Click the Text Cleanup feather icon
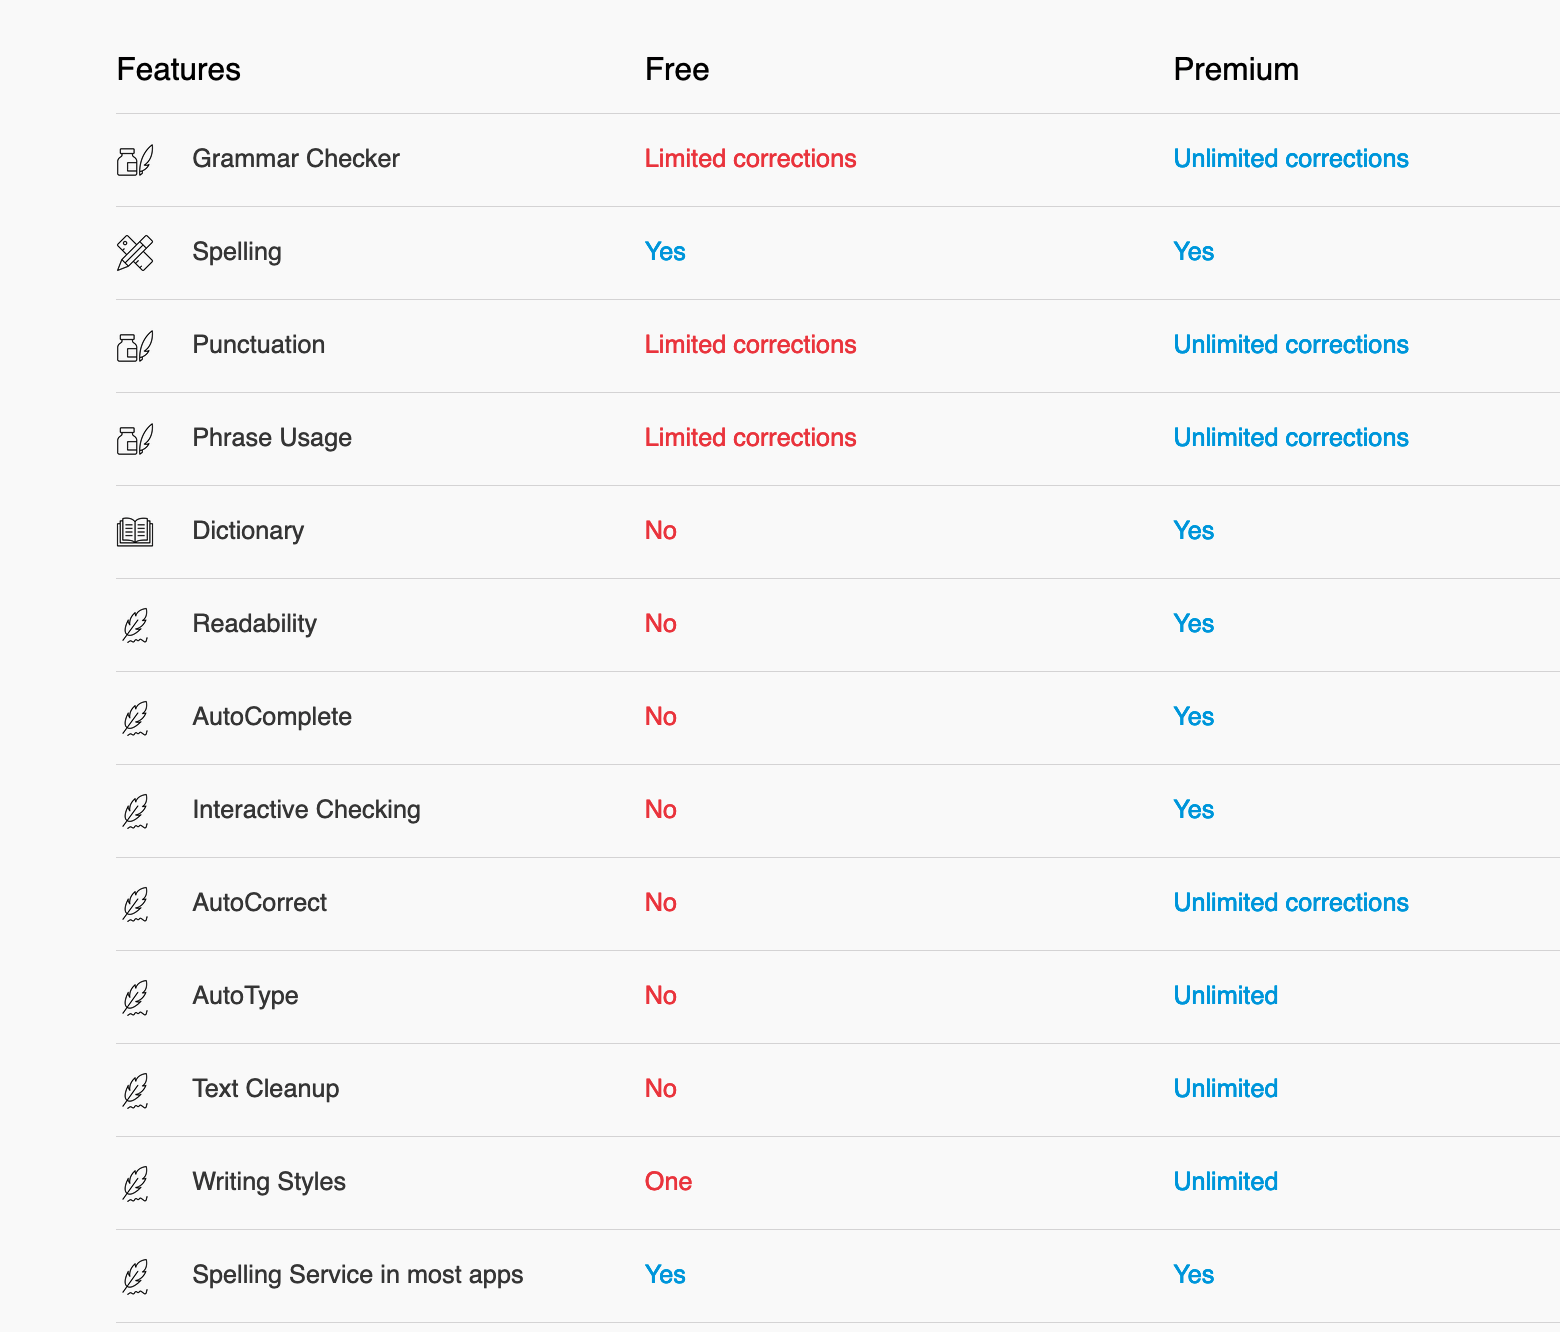1560x1332 pixels. [x=135, y=1090]
